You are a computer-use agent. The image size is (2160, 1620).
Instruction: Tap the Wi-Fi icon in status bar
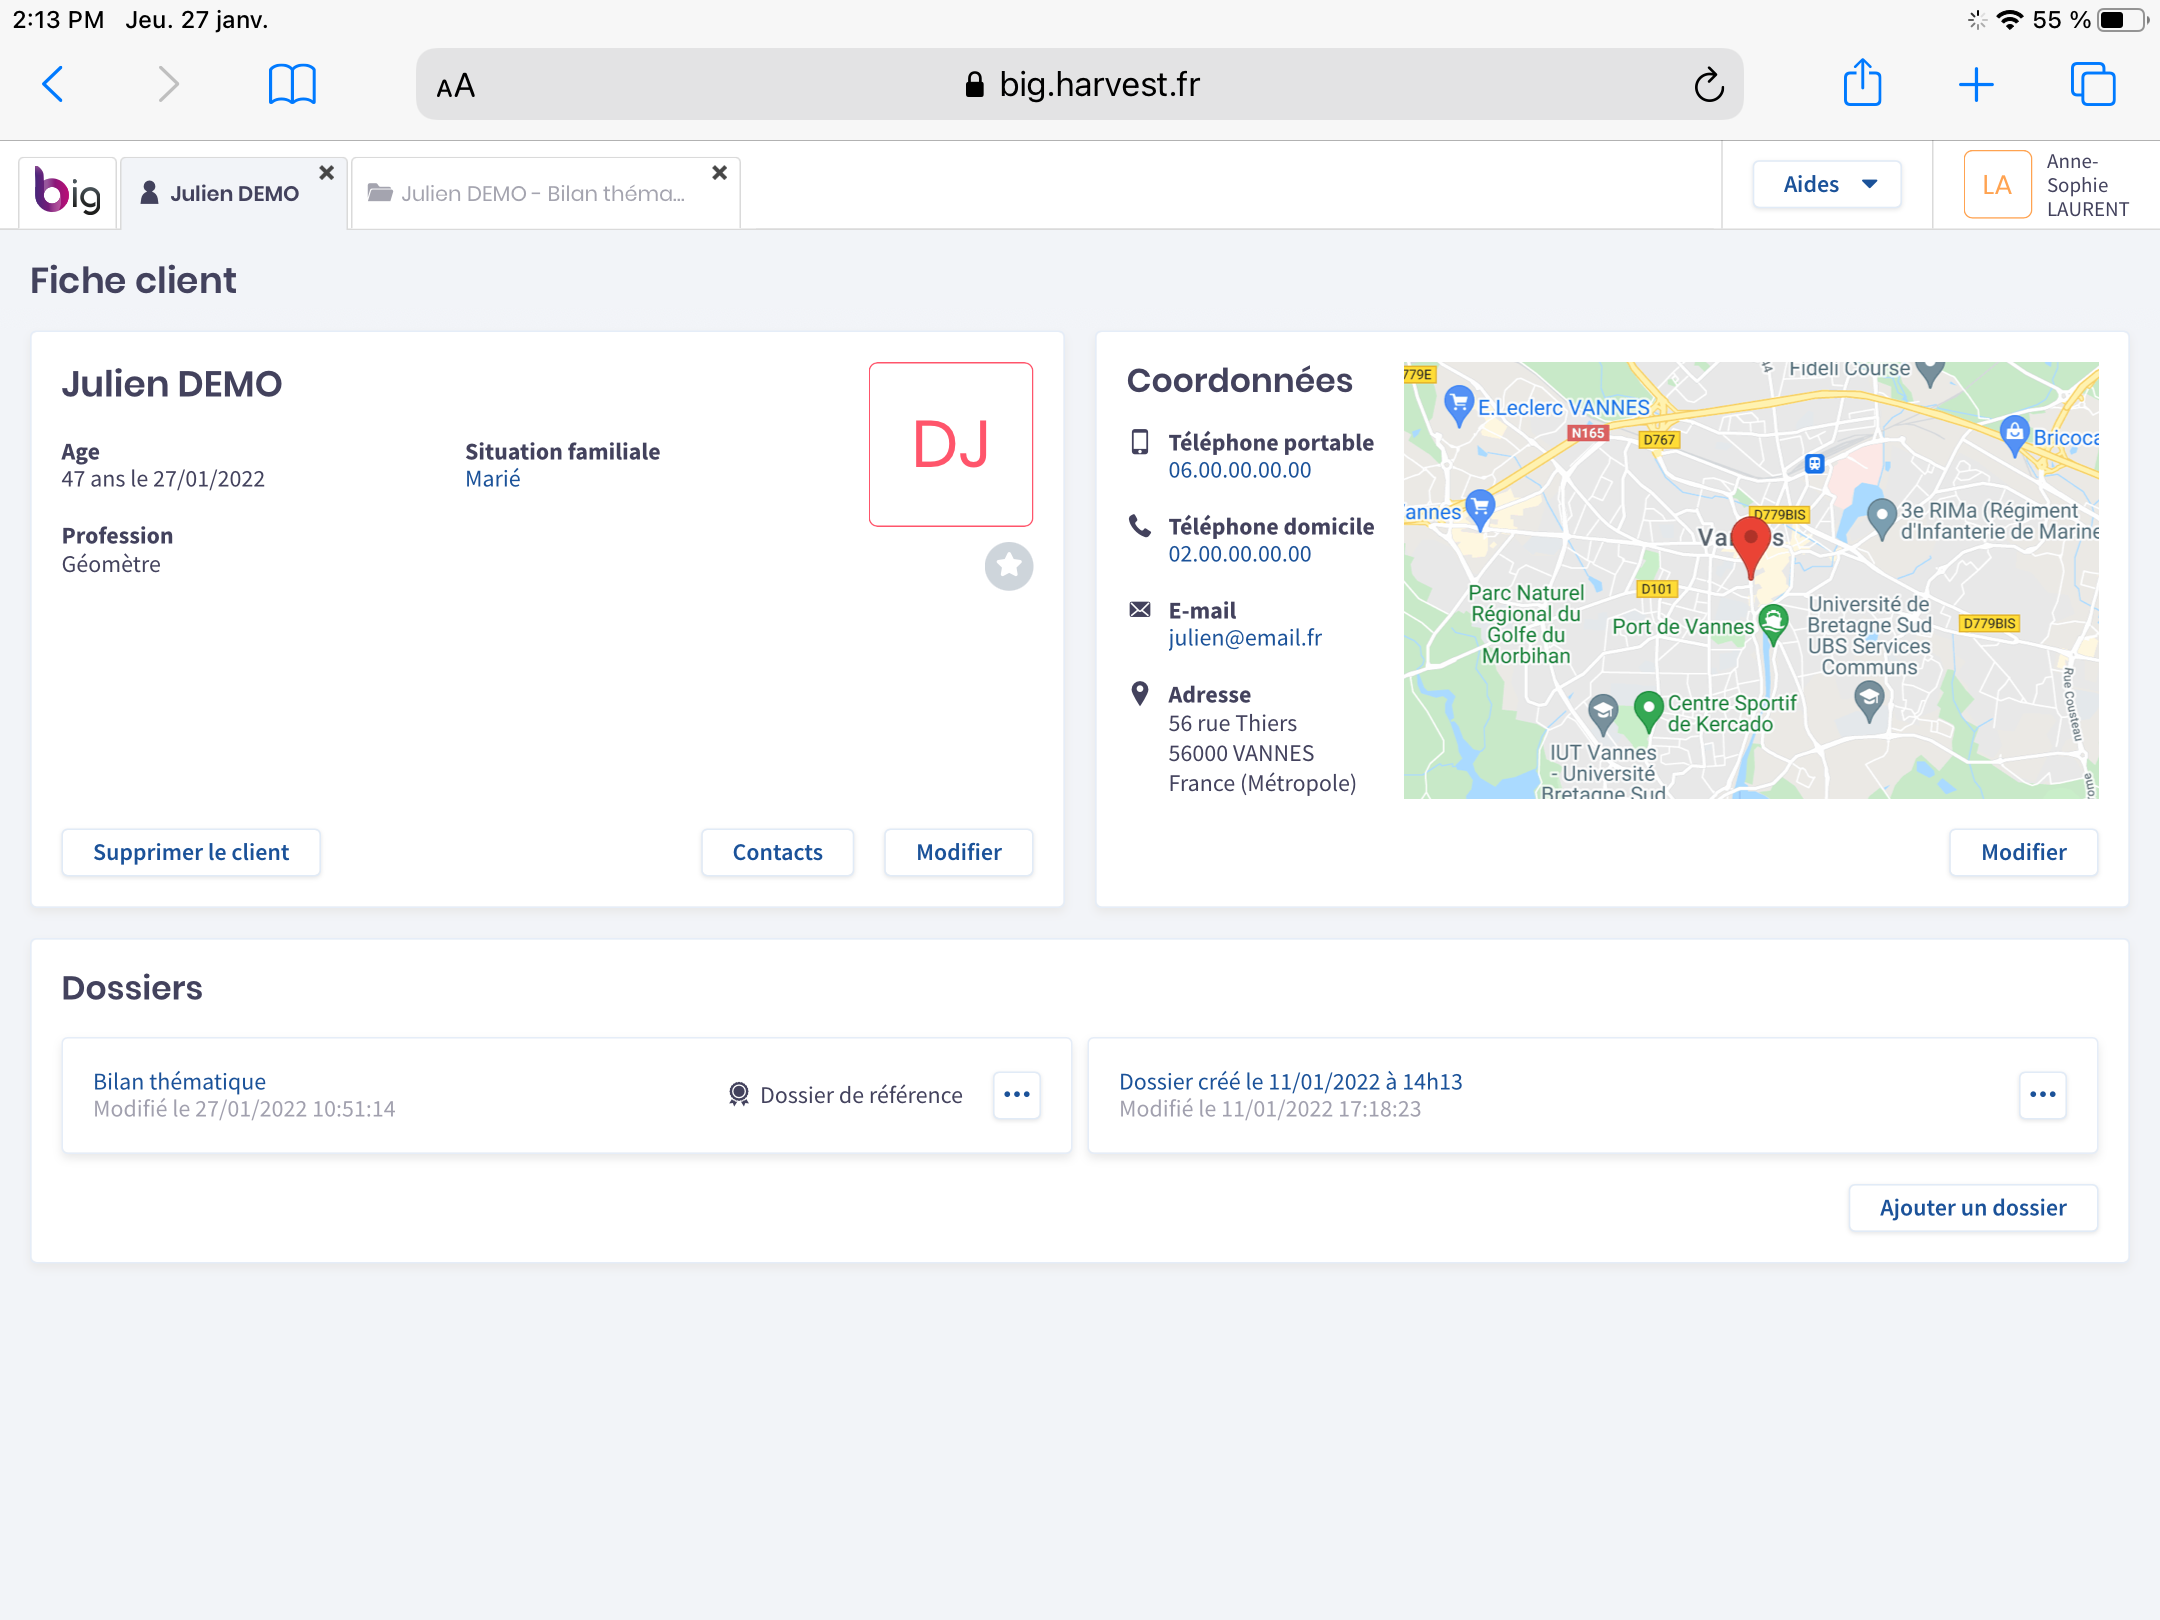pyautogui.click(x=2009, y=20)
